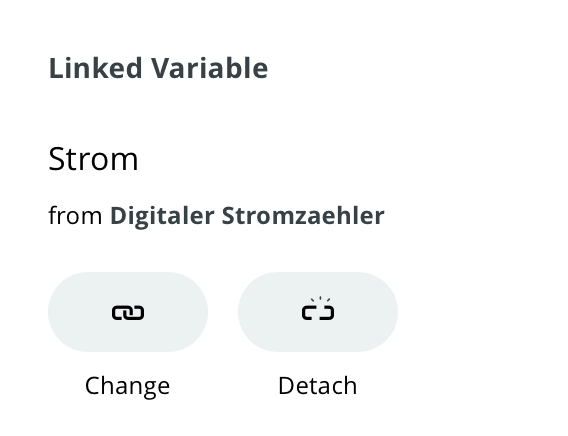Click the Detach text label
Viewport: 568px width, 436px height.
pos(318,386)
